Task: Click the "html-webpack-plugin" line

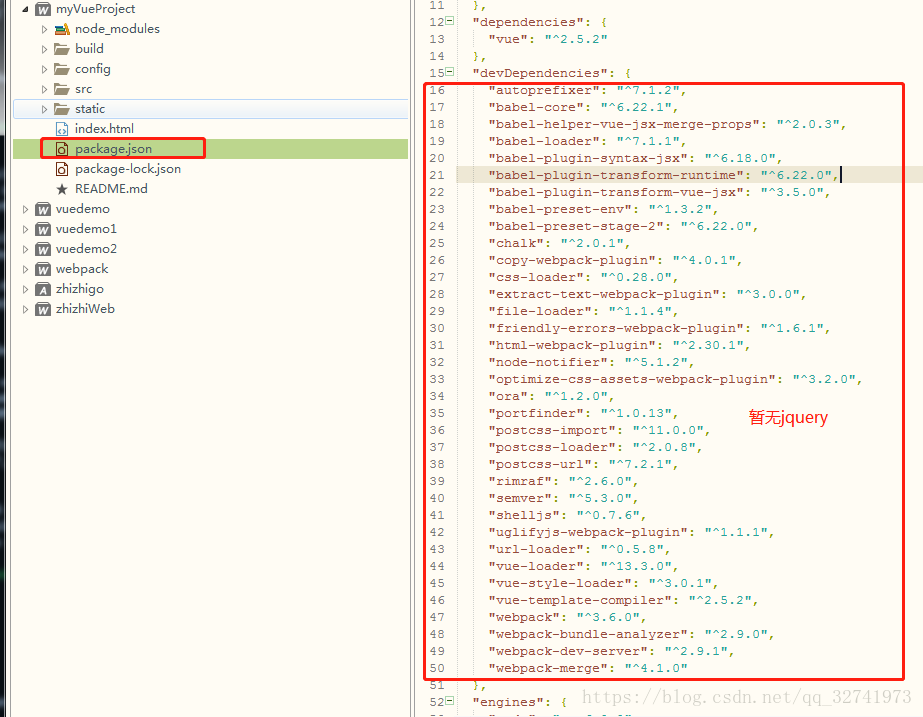Action: (619, 345)
